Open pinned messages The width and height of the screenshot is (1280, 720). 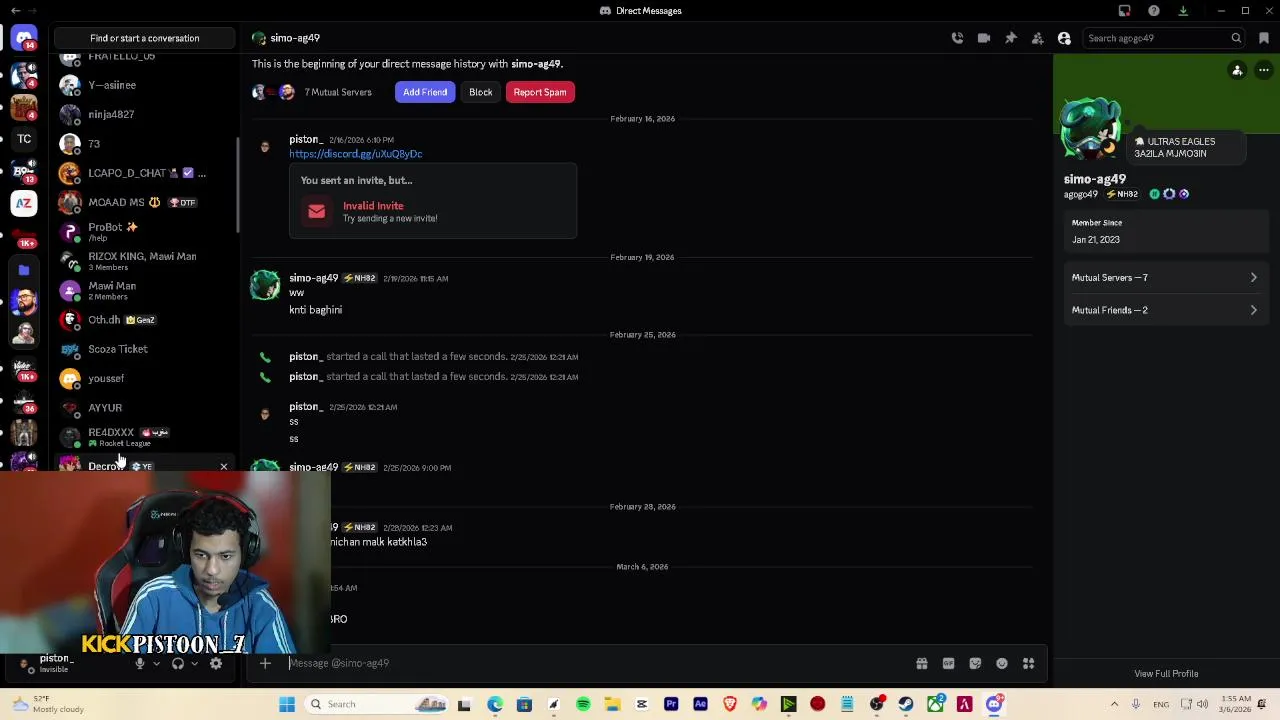(x=1011, y=38)
